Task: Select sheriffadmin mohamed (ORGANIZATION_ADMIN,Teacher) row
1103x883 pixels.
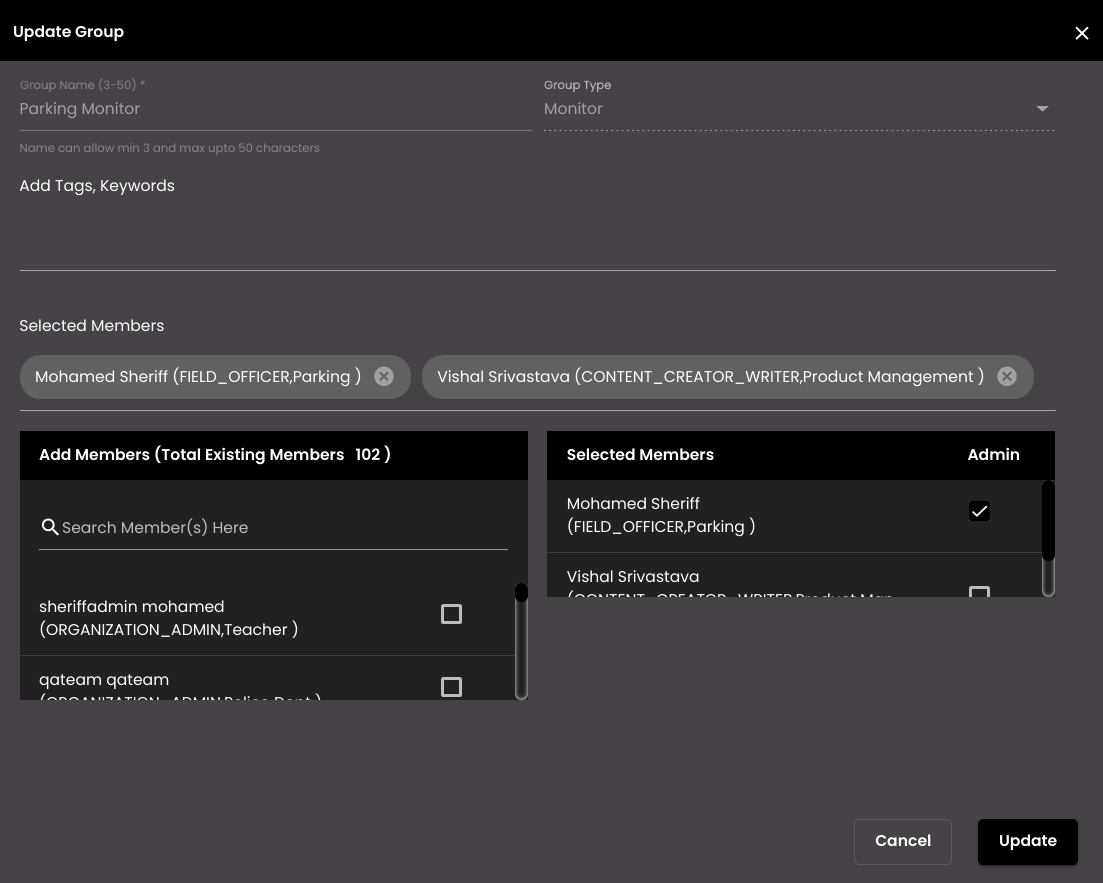Action: click(267, 618)
